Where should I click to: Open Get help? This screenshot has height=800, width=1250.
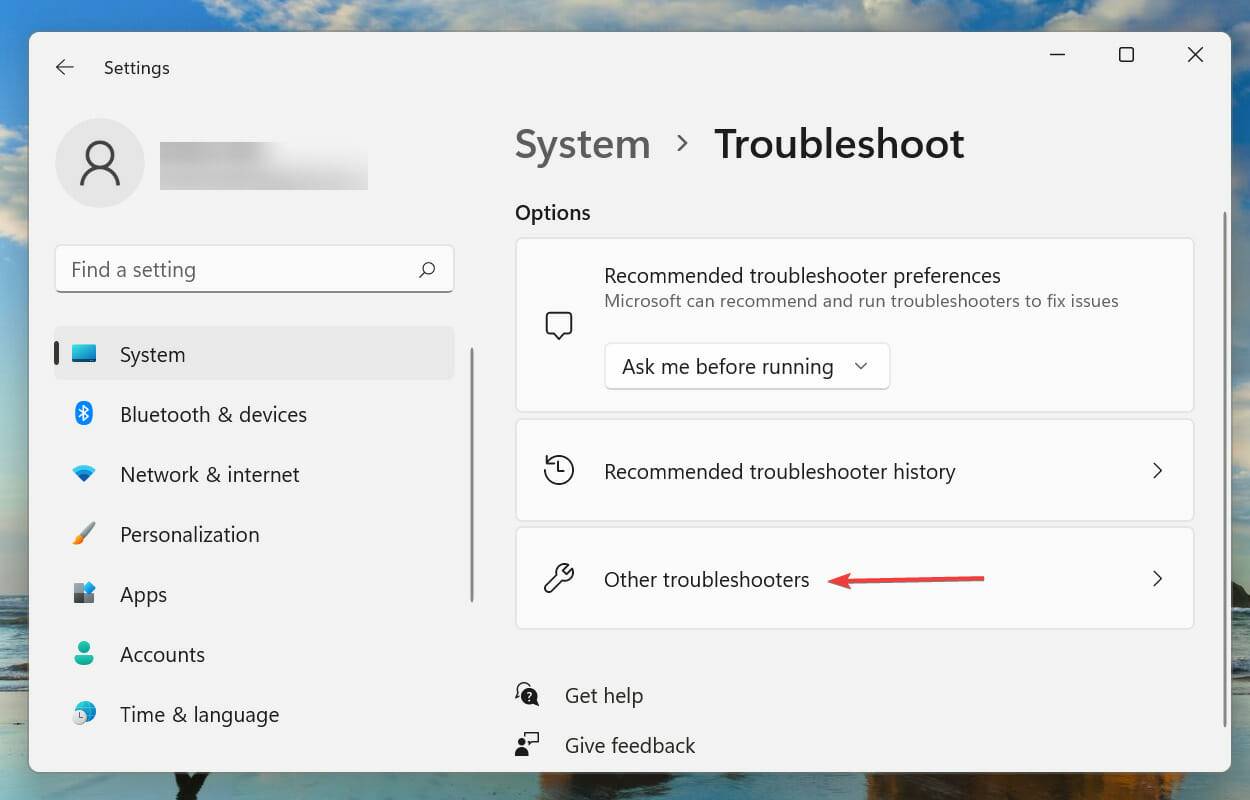(x=604, y=694)
